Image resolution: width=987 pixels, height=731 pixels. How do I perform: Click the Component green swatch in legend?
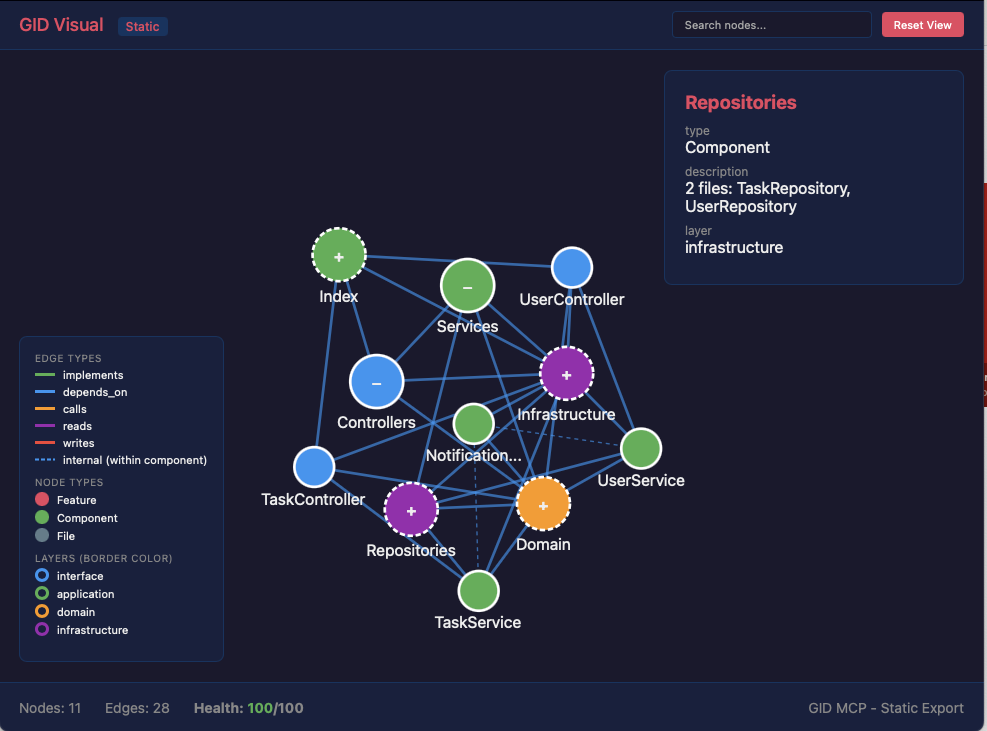(42, 518)
